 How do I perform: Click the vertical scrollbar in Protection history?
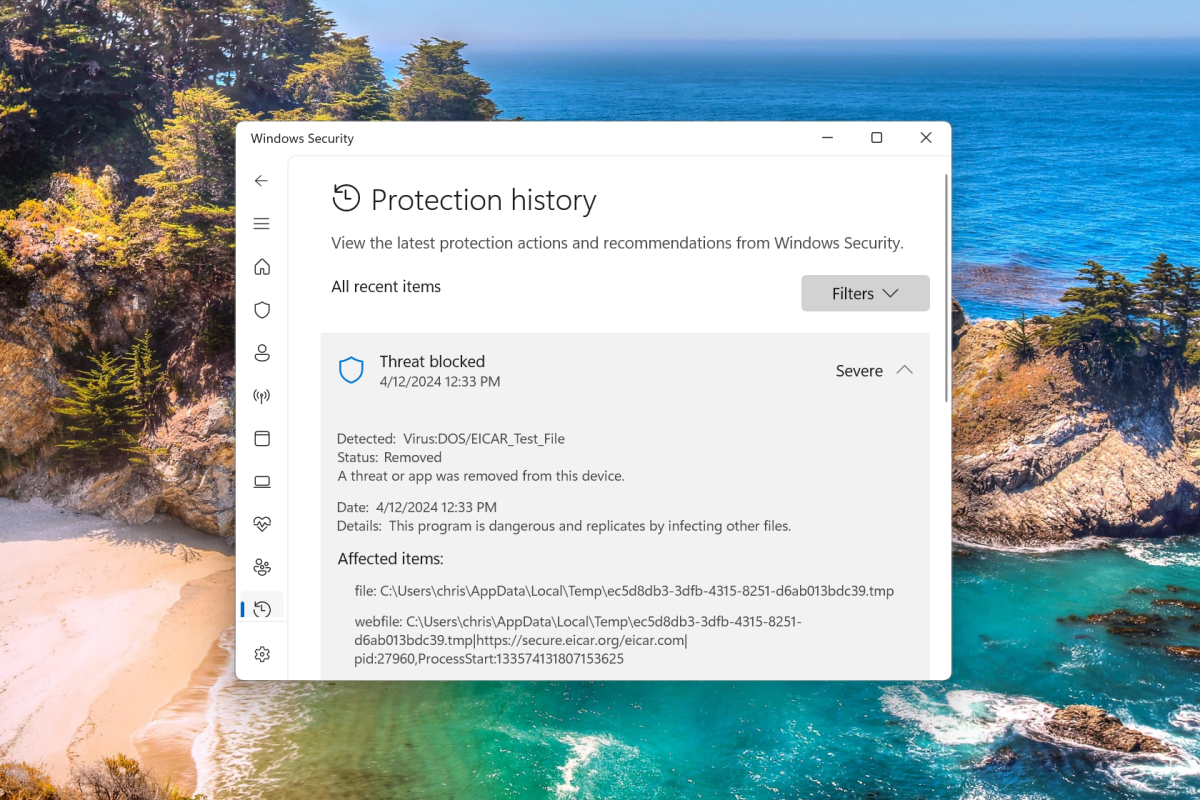tap(946, 290)
